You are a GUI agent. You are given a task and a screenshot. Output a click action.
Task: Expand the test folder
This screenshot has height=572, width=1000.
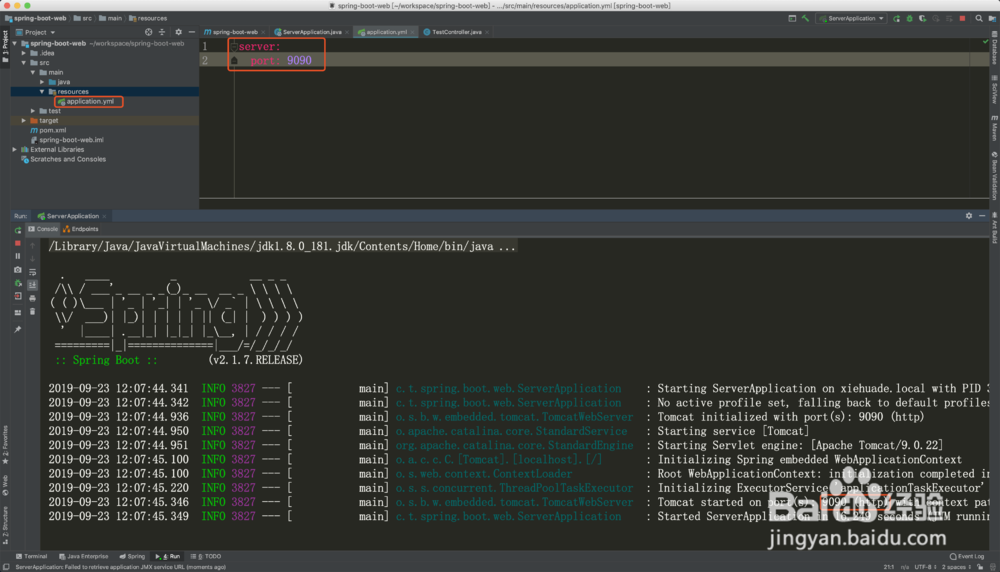(x=33, y=111)
